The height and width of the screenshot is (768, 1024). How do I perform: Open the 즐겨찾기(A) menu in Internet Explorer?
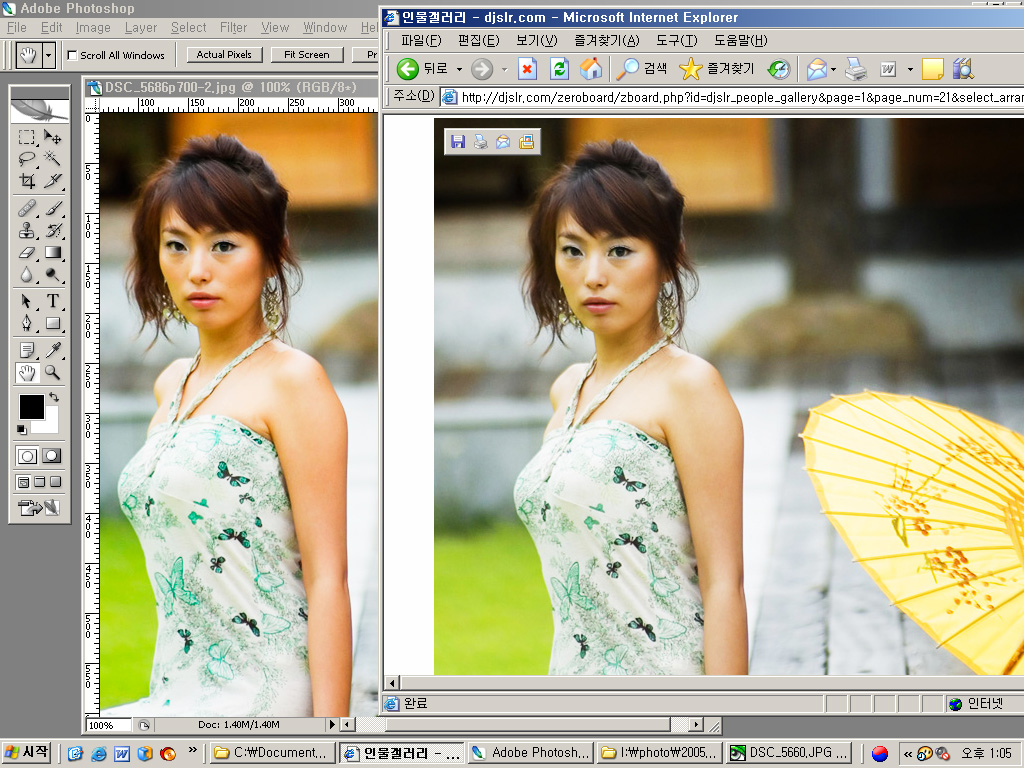(x=606, y=40)
